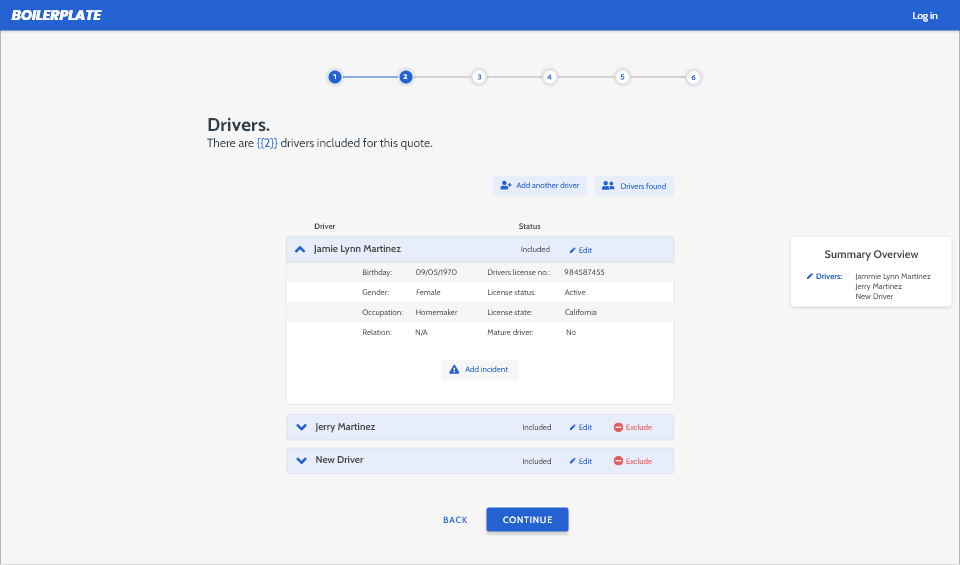This screenshot has width=960, height=565.
Task: Open step 6 in the progress stepper
Action: pyautogui.click(x=693, y=77)
